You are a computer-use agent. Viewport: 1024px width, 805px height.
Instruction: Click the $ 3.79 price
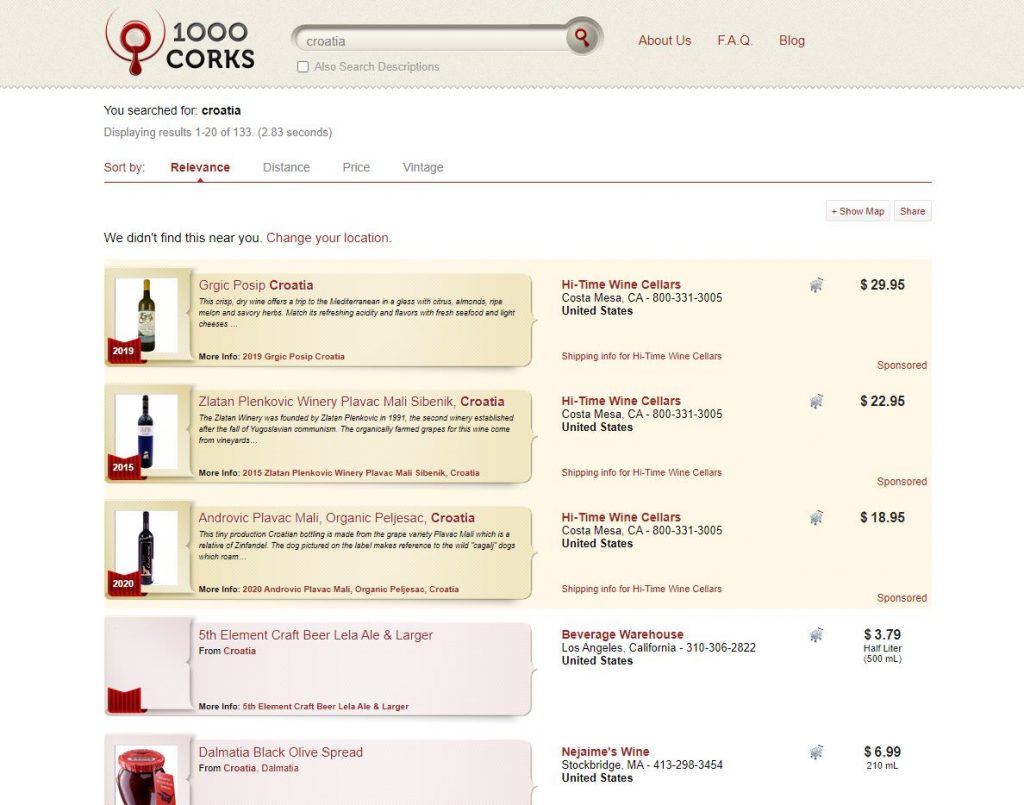(x=882, y=635)
